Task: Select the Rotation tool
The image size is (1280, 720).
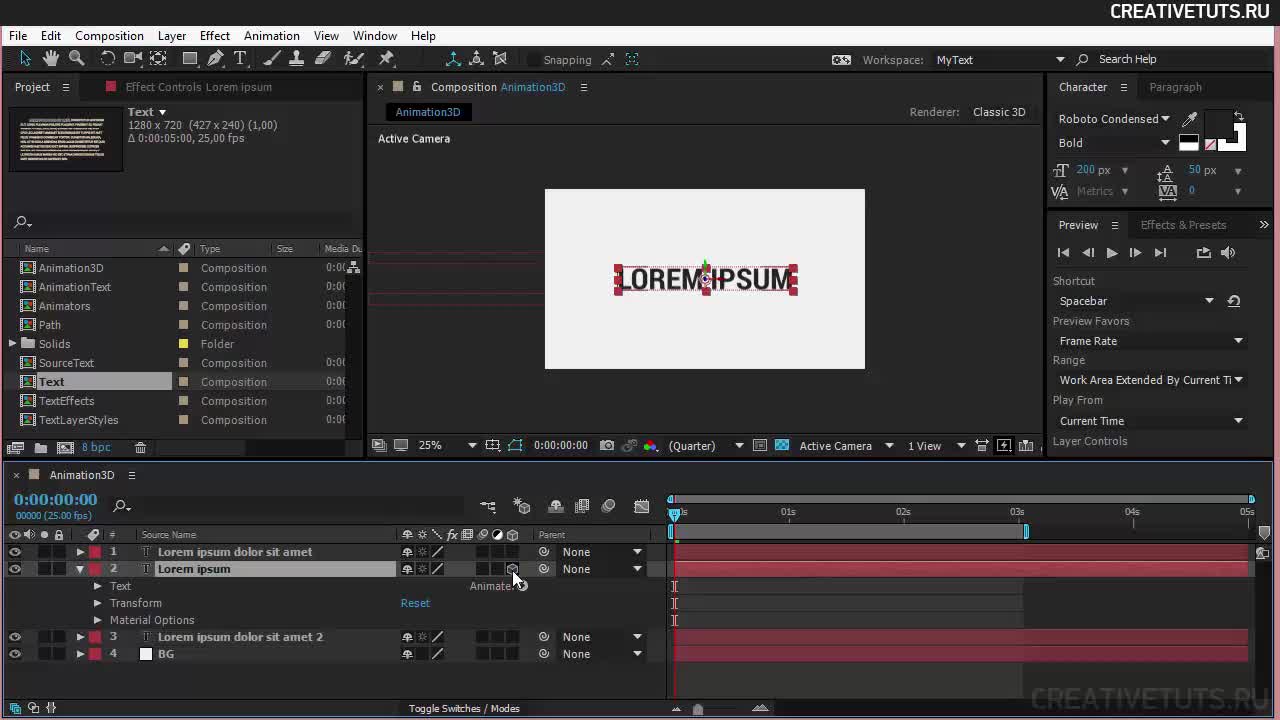Action: point(107,59)
